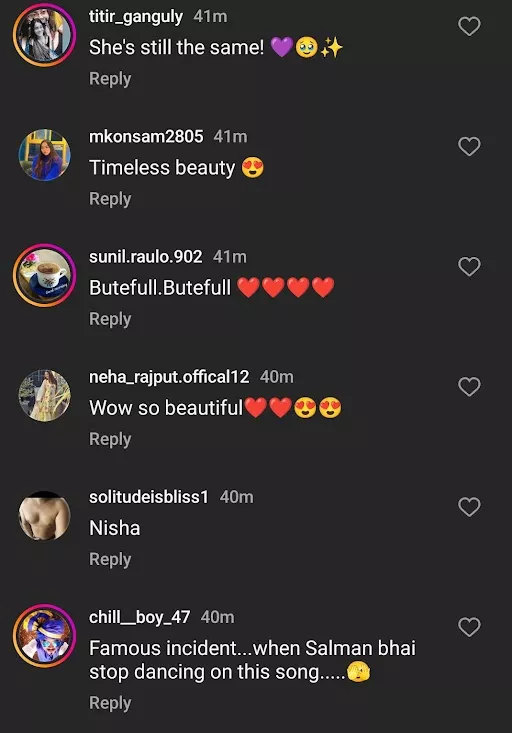Reply to 'She's still the same!' comment
Image resolution: width=512 pixels, height=733 pixels.
point(110,79)
